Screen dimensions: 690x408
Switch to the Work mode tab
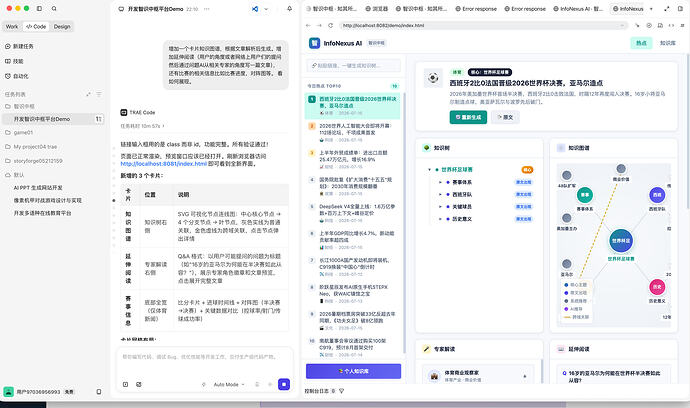[12, 26]
